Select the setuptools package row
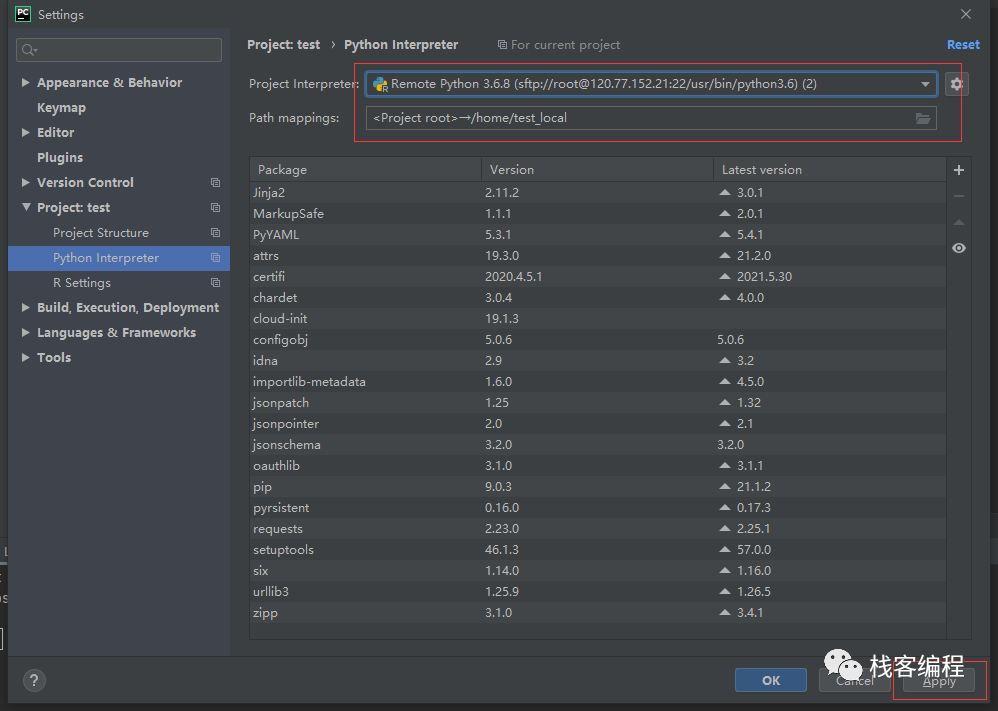The image size is (998, 711). pos(598,549)
